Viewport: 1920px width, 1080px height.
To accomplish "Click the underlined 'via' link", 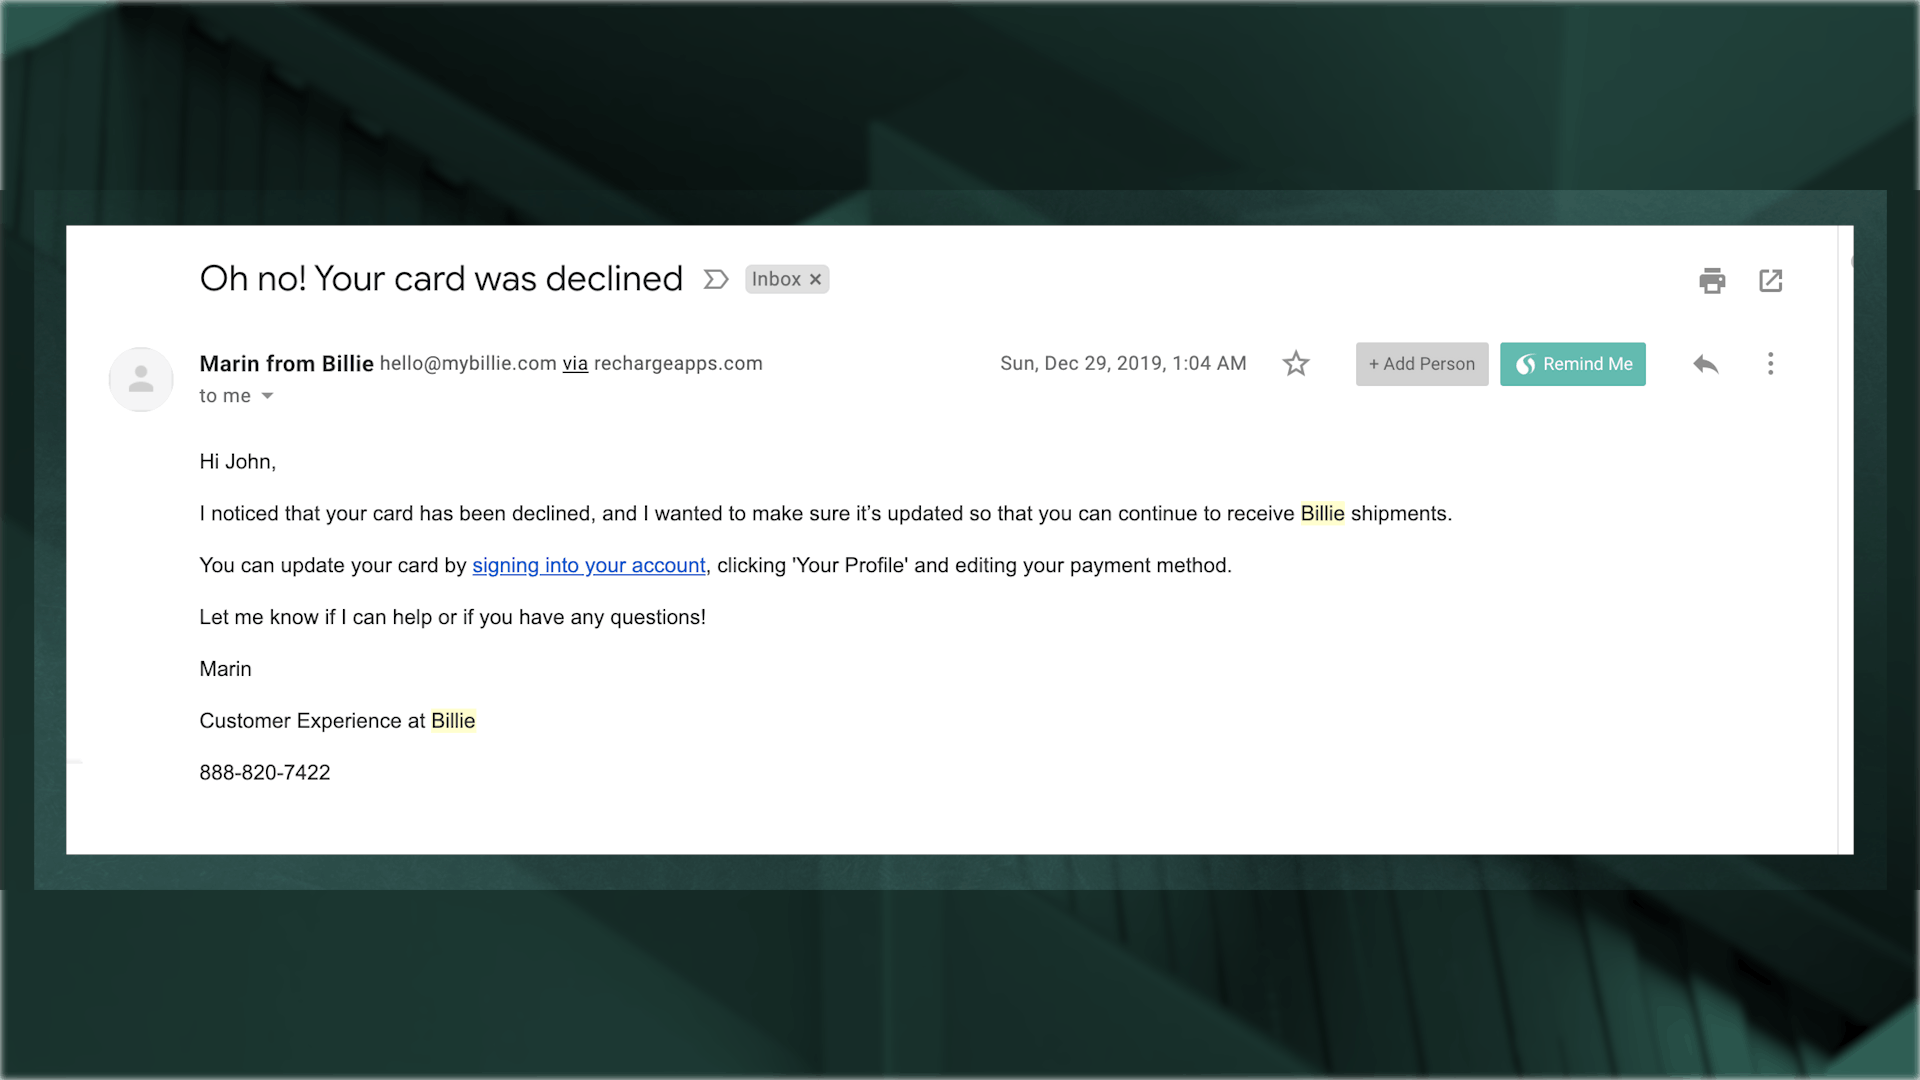I will click(x=575, y=363).
